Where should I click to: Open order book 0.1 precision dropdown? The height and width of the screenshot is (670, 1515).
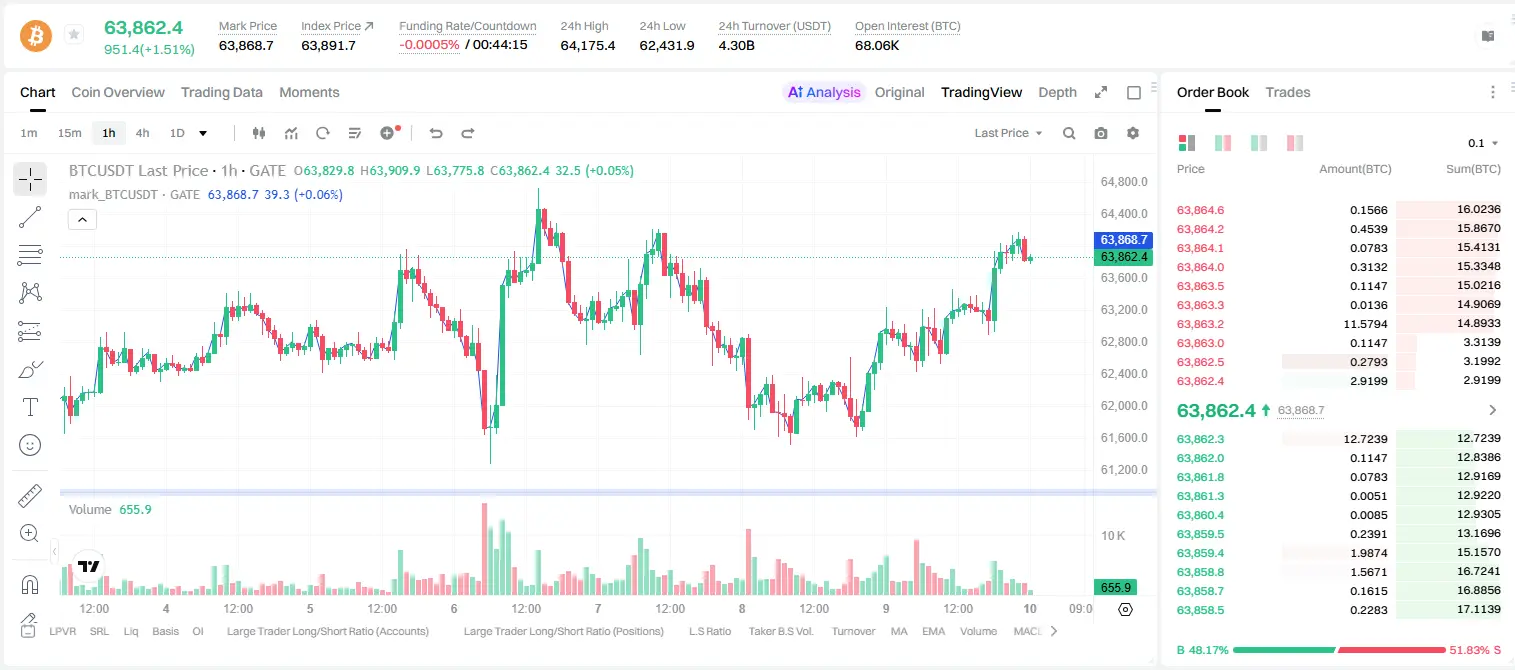point(1483,143)
